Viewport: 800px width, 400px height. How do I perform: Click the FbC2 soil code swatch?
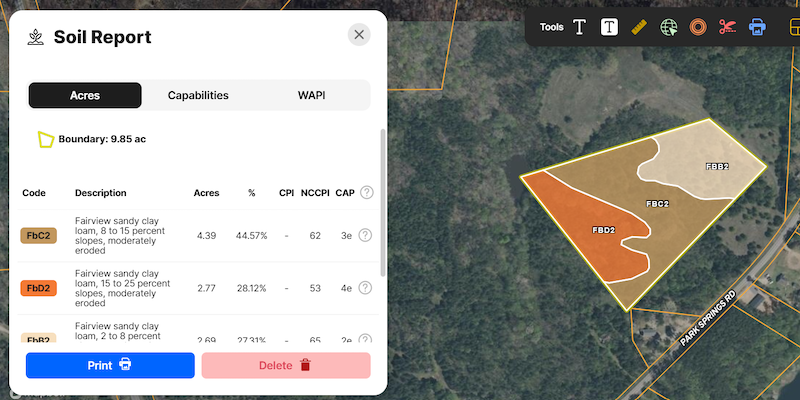[39, 236]
